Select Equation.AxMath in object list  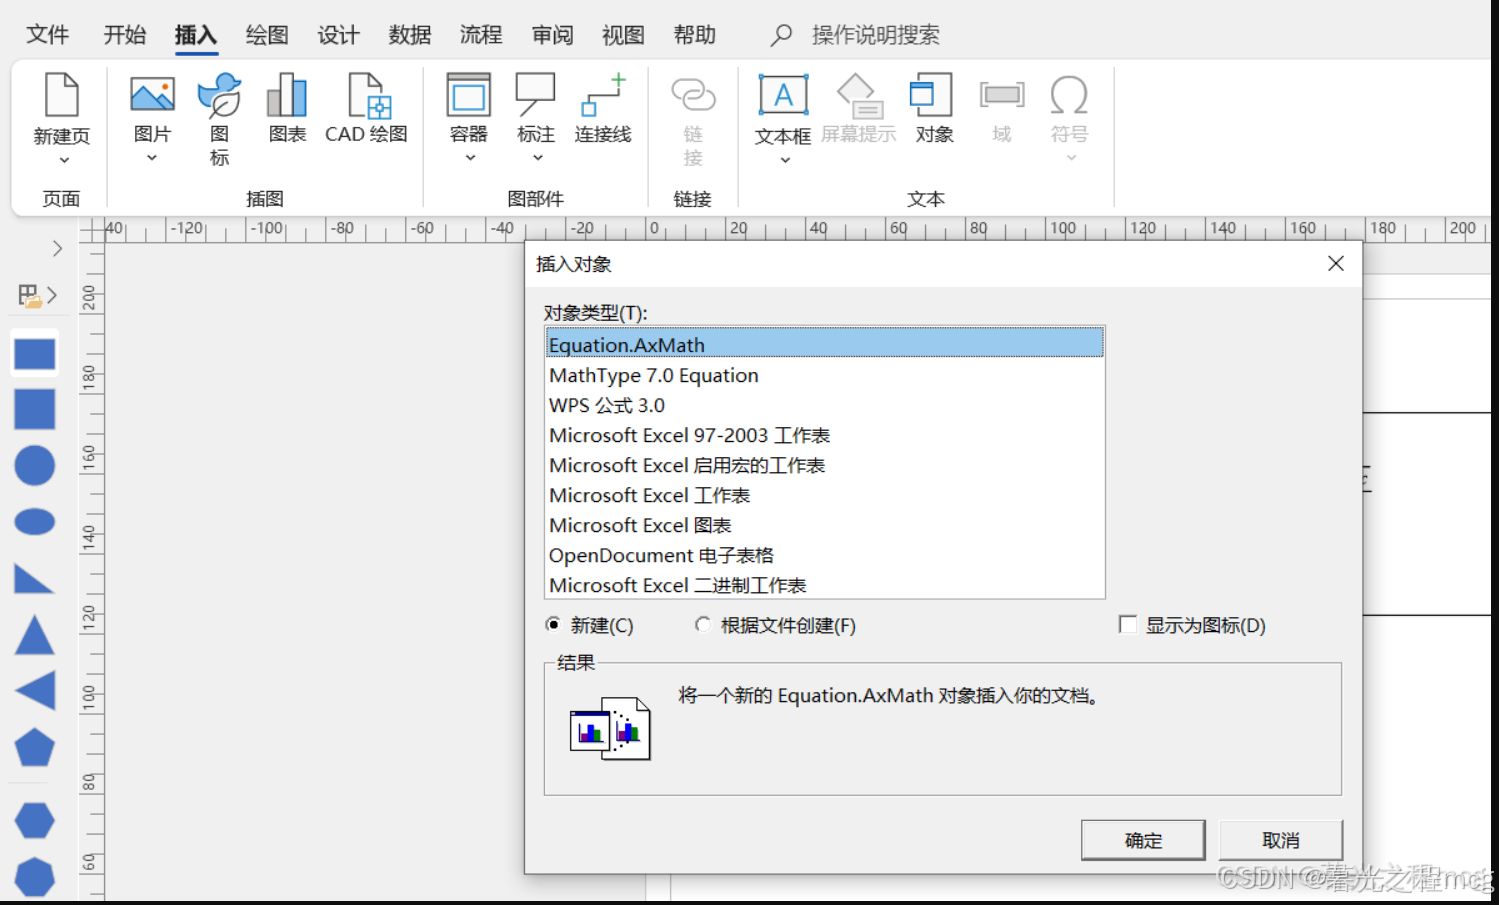point(825,344)
